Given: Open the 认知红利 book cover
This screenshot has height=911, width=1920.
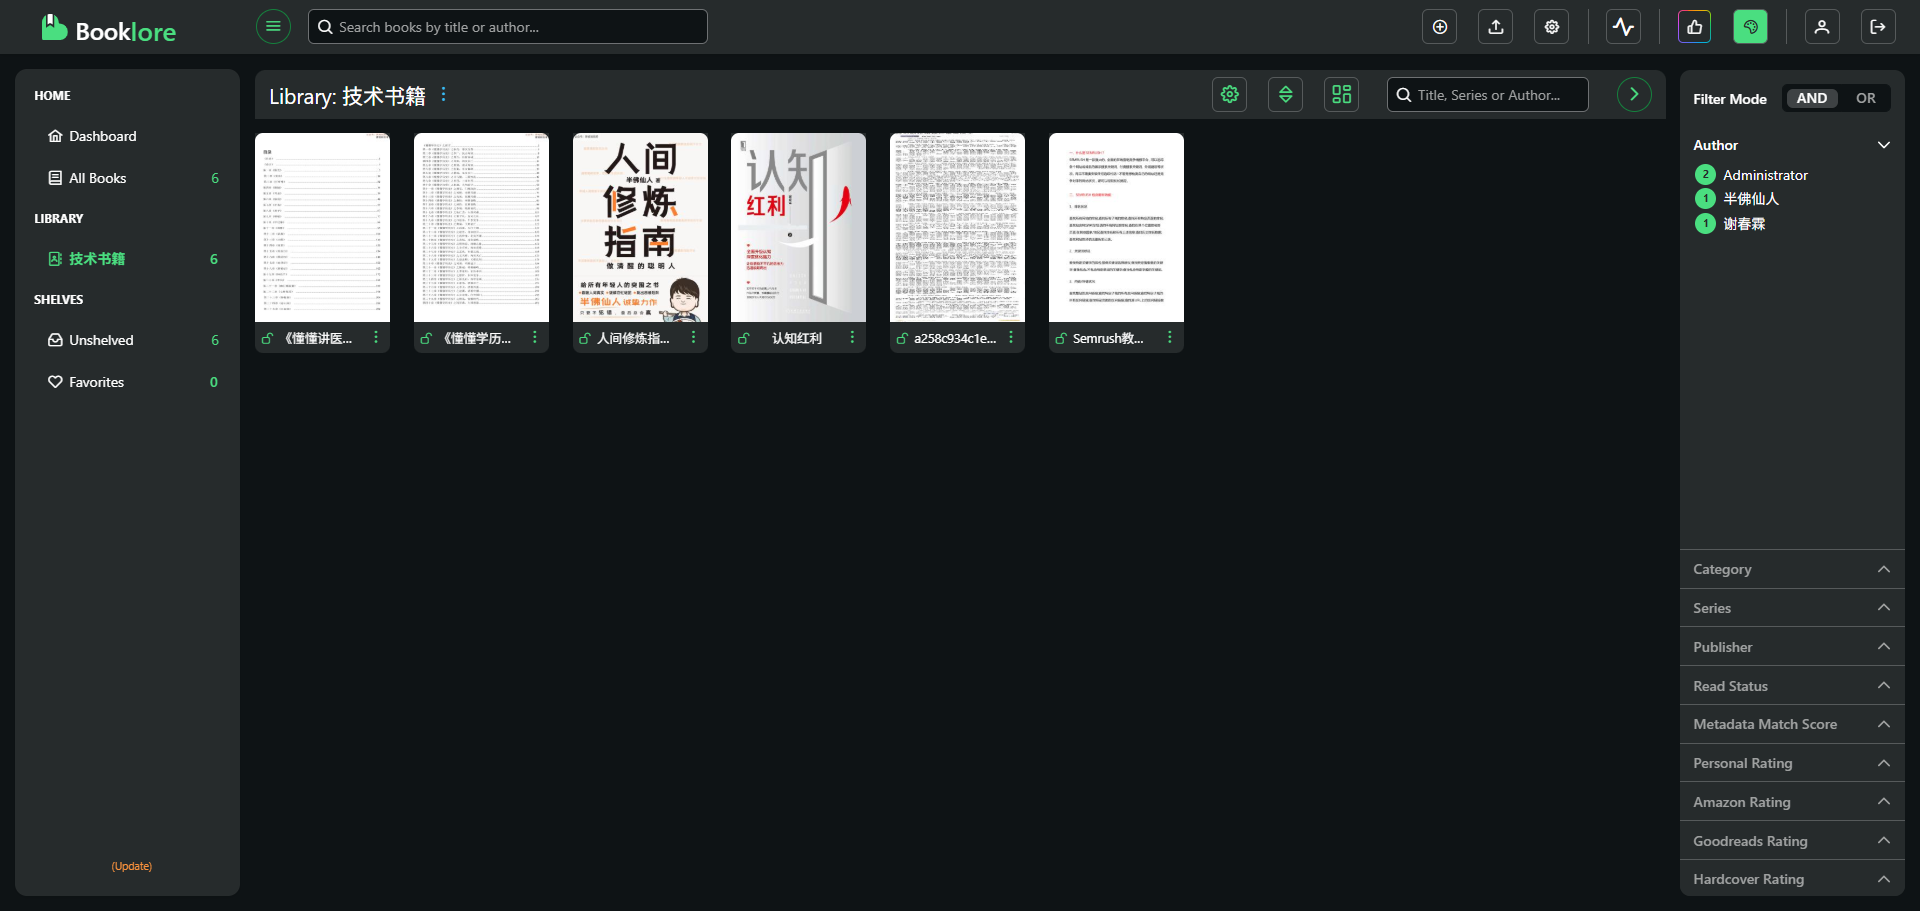Looking at the screenshot, I should pyautogui.click(x=798, y=227).
